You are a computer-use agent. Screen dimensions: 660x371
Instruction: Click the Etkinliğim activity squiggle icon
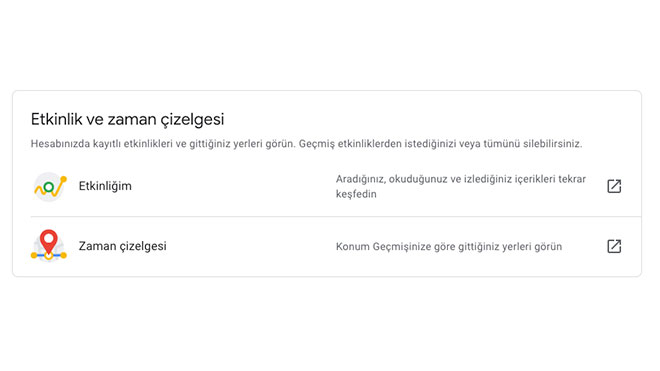tap(50, 187)
